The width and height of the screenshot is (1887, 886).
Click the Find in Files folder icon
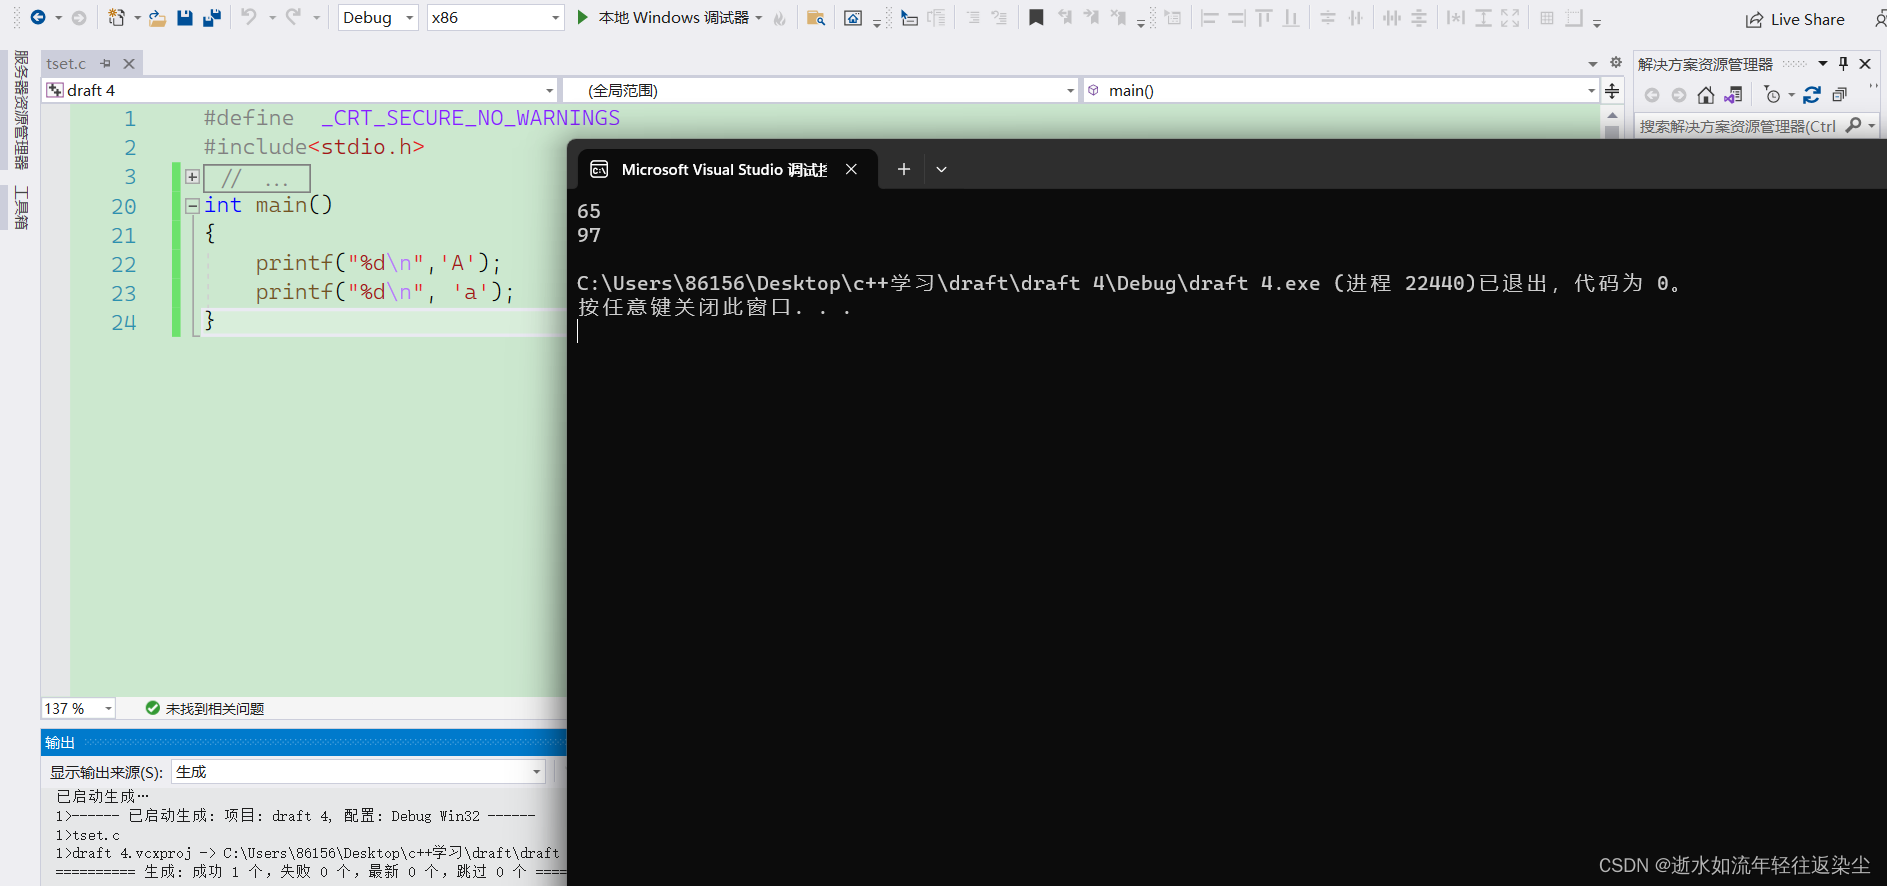tap(816, 18)
